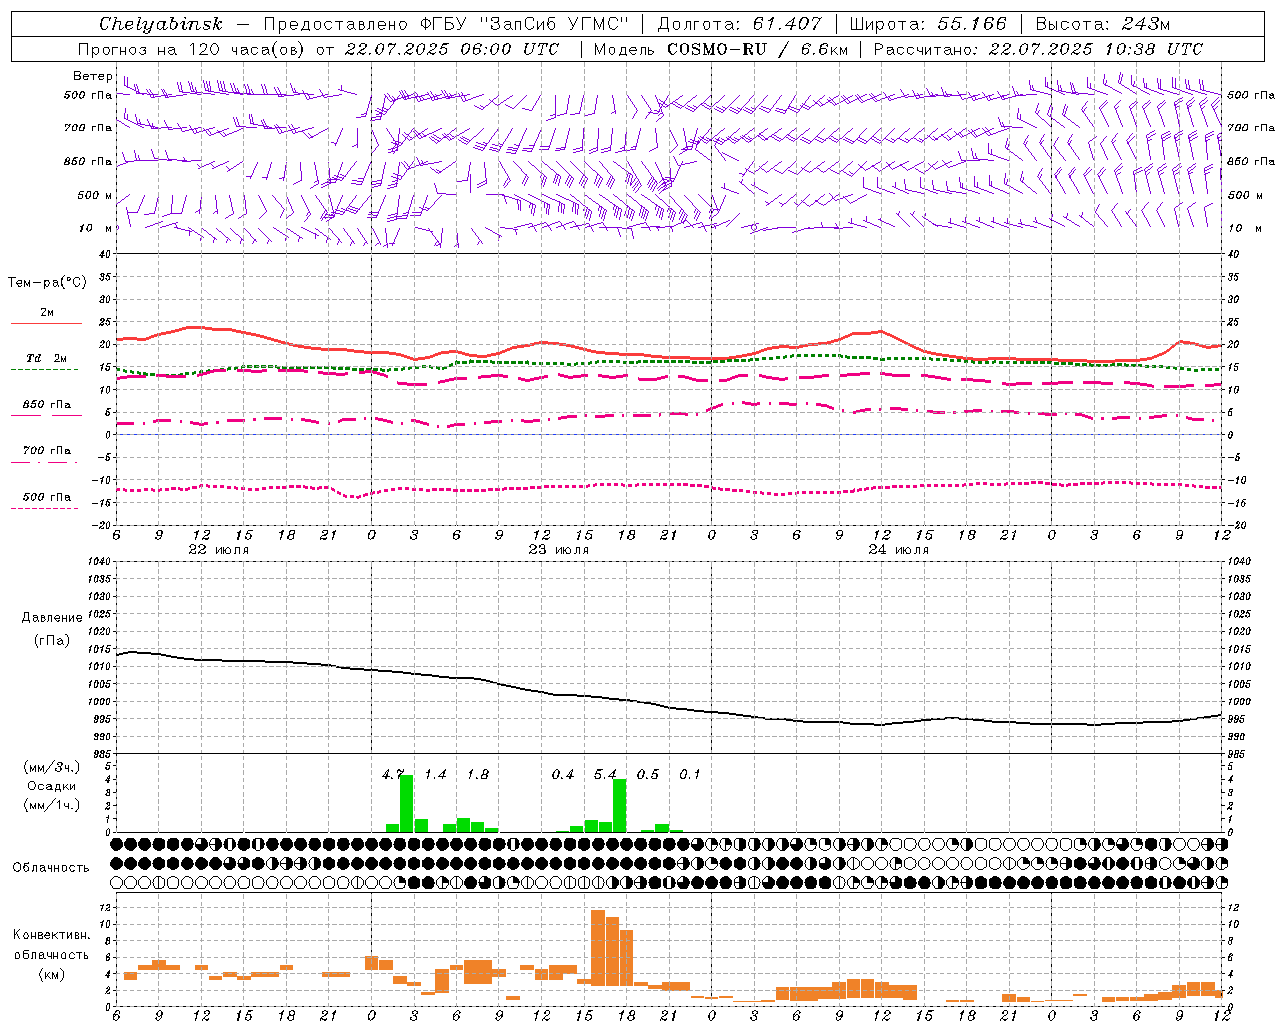The image size is (1280, 1024).
Task: Select the 'Долгота: 61.407' header text
Action: (x=739, y=23)
